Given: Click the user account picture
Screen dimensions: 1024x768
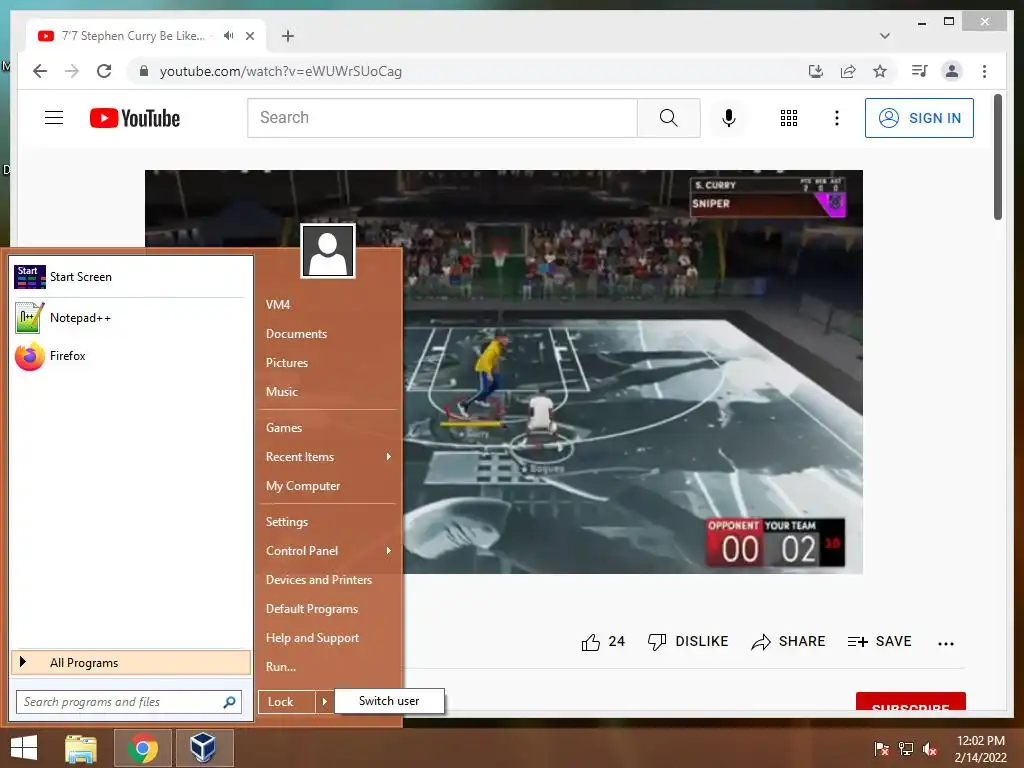Looking at the screenshot, I should click(x=328, y=251).
